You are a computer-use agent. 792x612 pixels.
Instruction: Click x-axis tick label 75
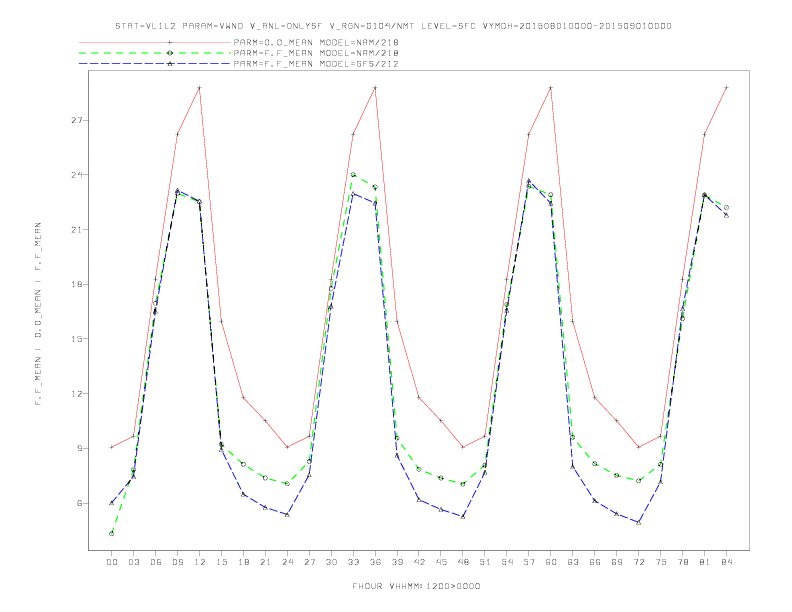coord(661,562)
